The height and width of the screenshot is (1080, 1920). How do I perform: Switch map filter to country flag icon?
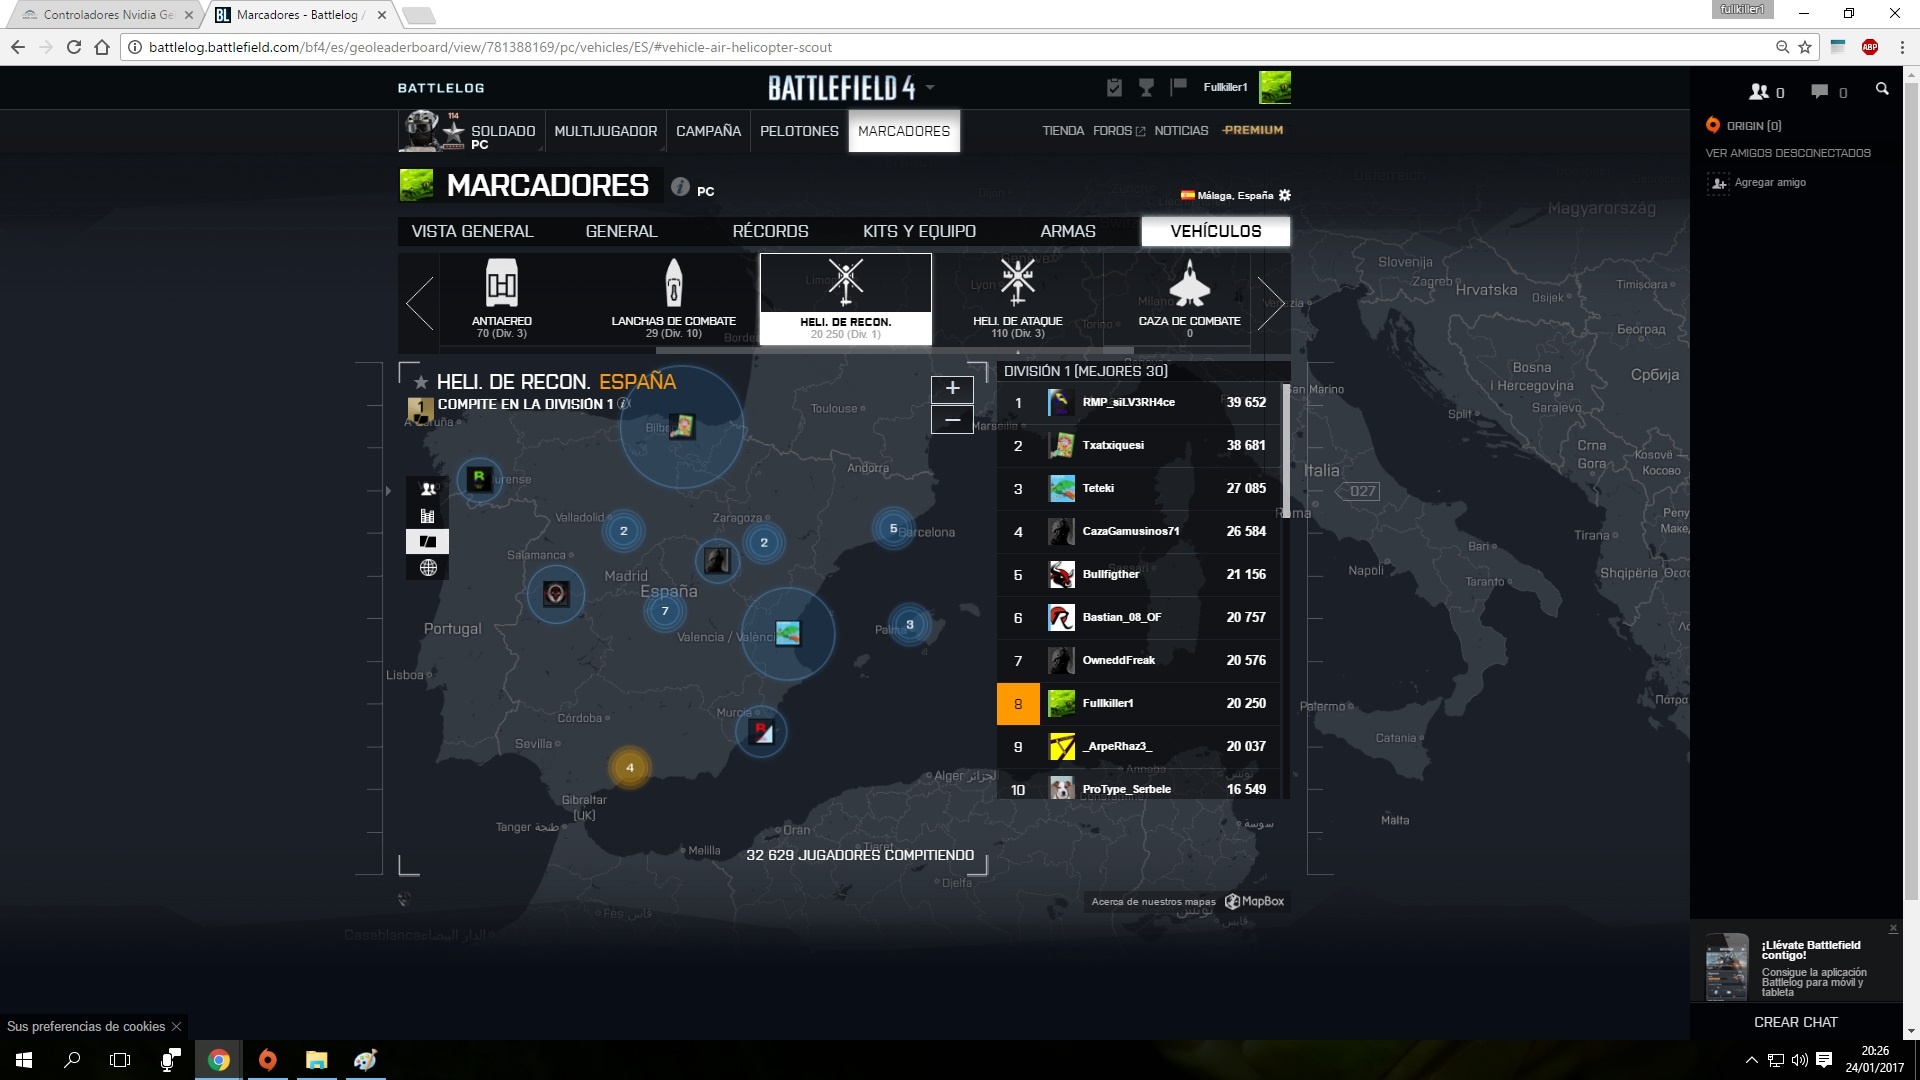pos(428,542)
